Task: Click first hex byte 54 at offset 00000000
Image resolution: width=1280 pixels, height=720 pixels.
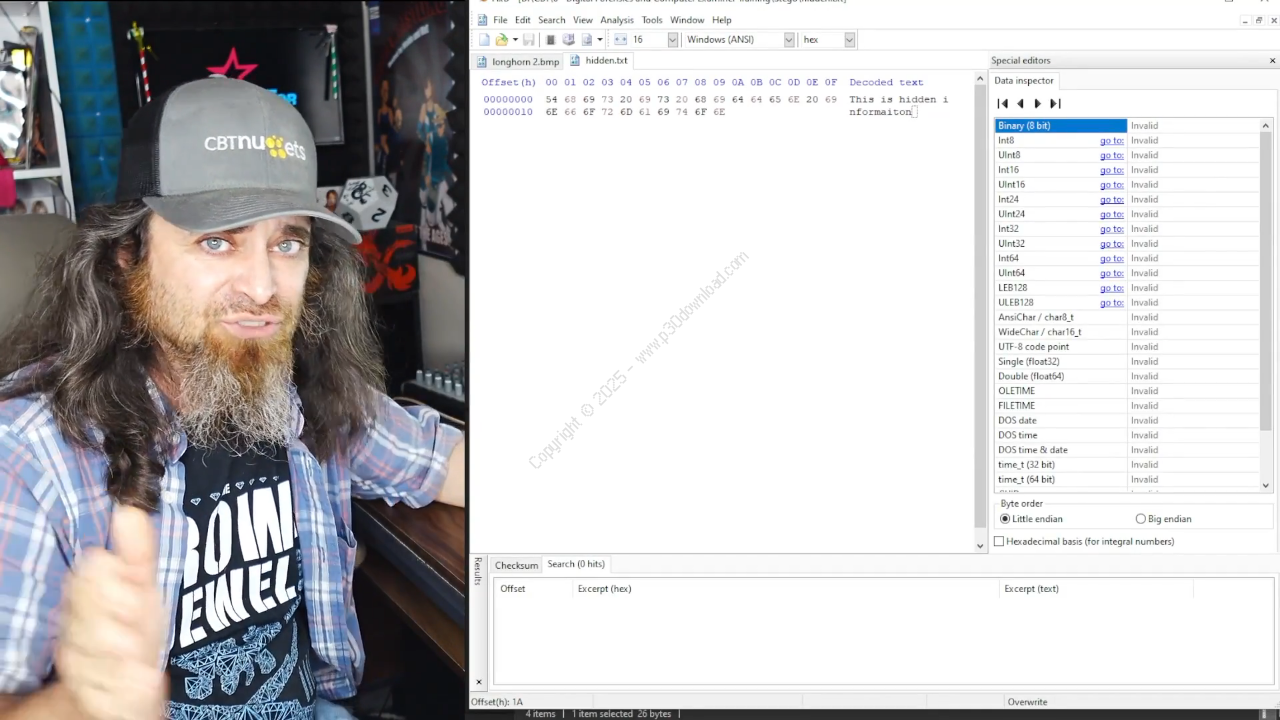Action: (x=551, y=99)
